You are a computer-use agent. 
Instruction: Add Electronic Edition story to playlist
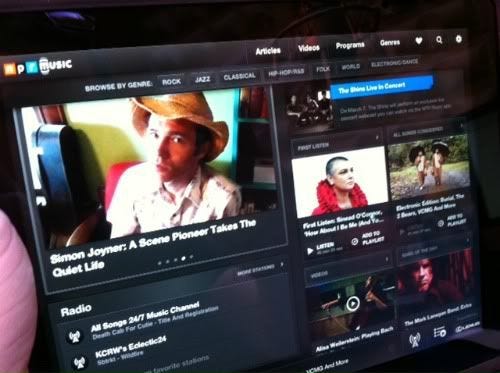pyautogui.click(x=451, y=221)
